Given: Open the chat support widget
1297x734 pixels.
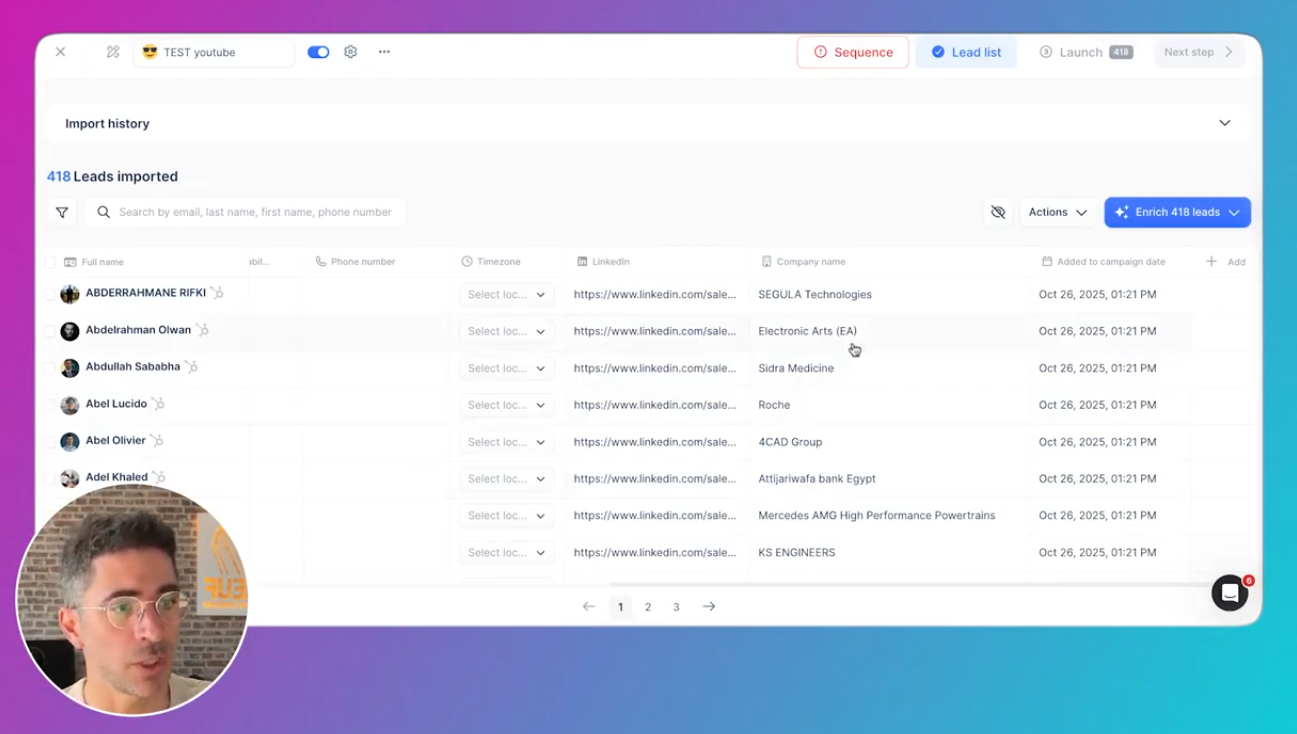Looking at the screenshot, I should (x=1230, y=593).
